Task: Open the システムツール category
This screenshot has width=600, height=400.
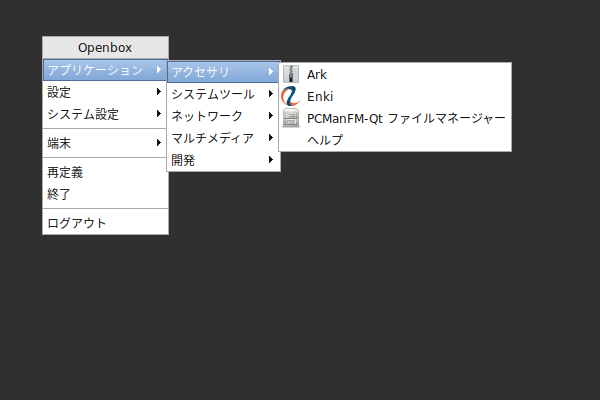Action: click(223, 94)
